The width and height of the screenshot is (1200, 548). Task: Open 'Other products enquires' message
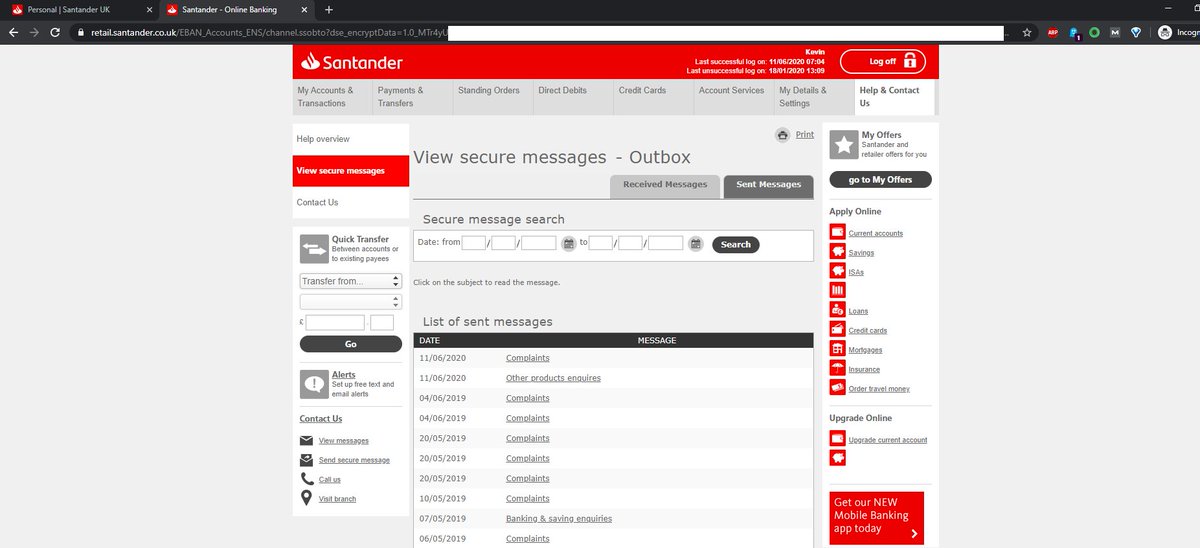553,378
